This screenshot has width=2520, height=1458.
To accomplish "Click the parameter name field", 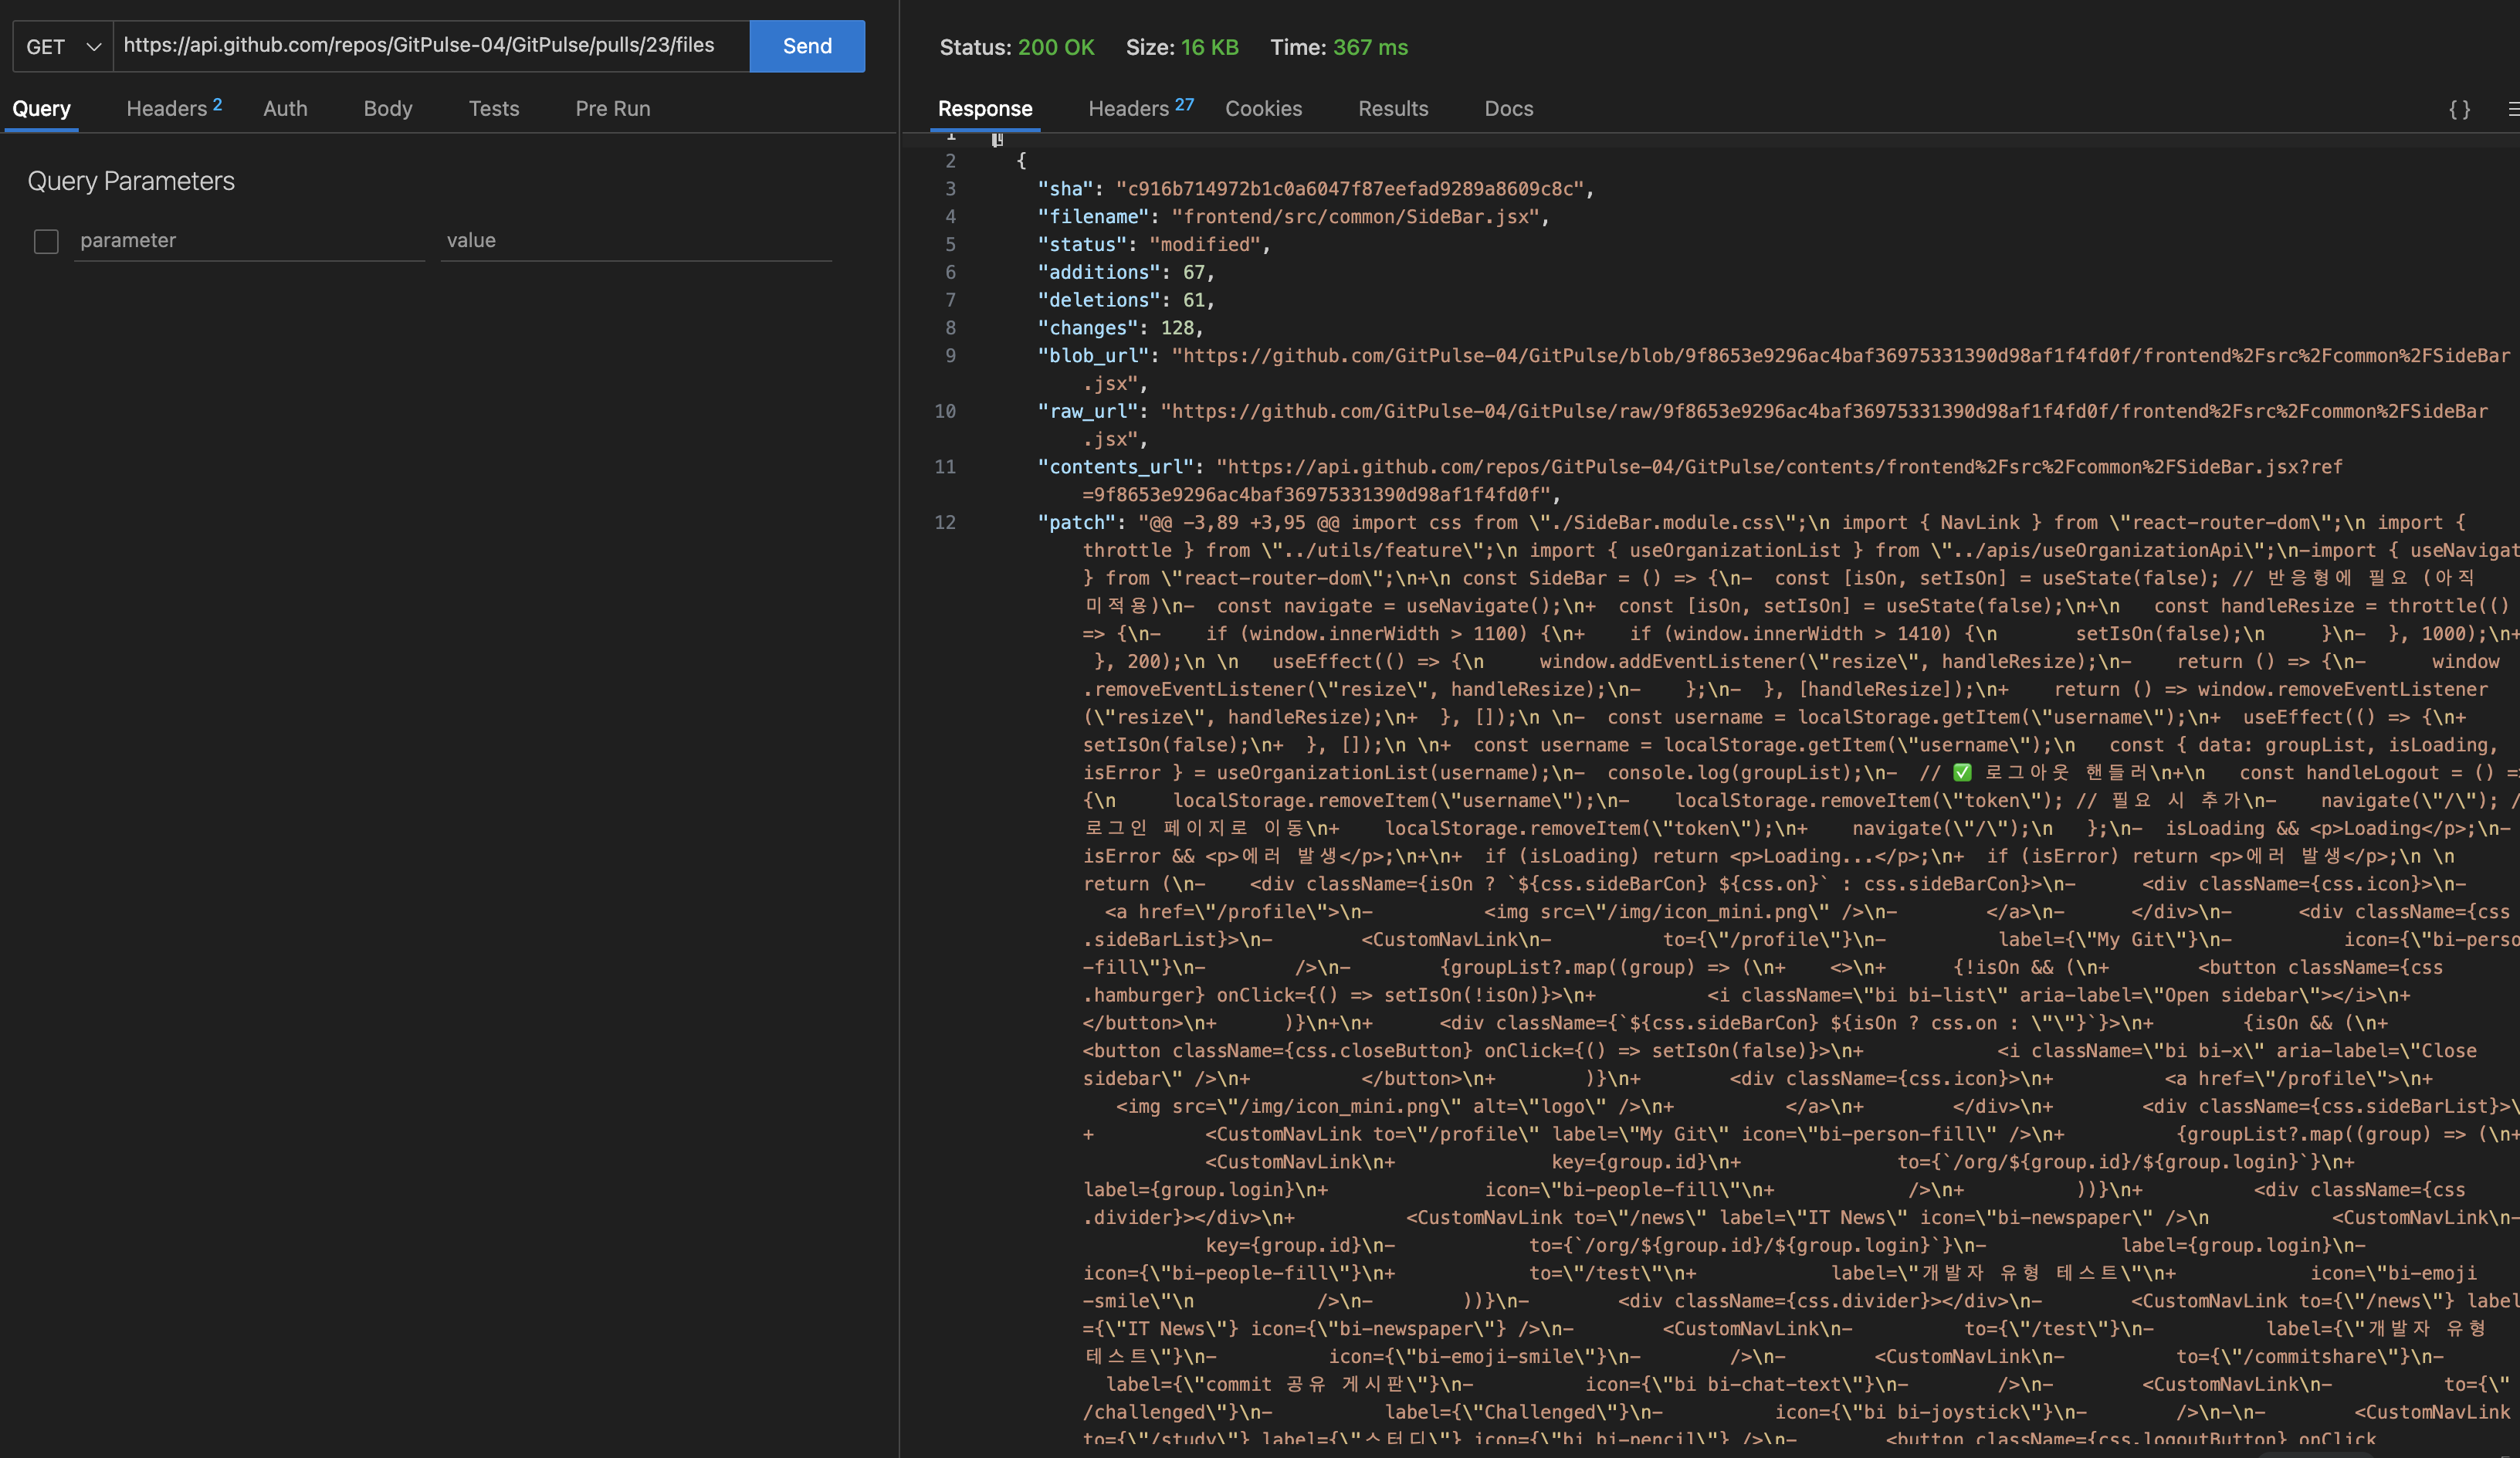I will pyautogui.click(x=250, y=240).
